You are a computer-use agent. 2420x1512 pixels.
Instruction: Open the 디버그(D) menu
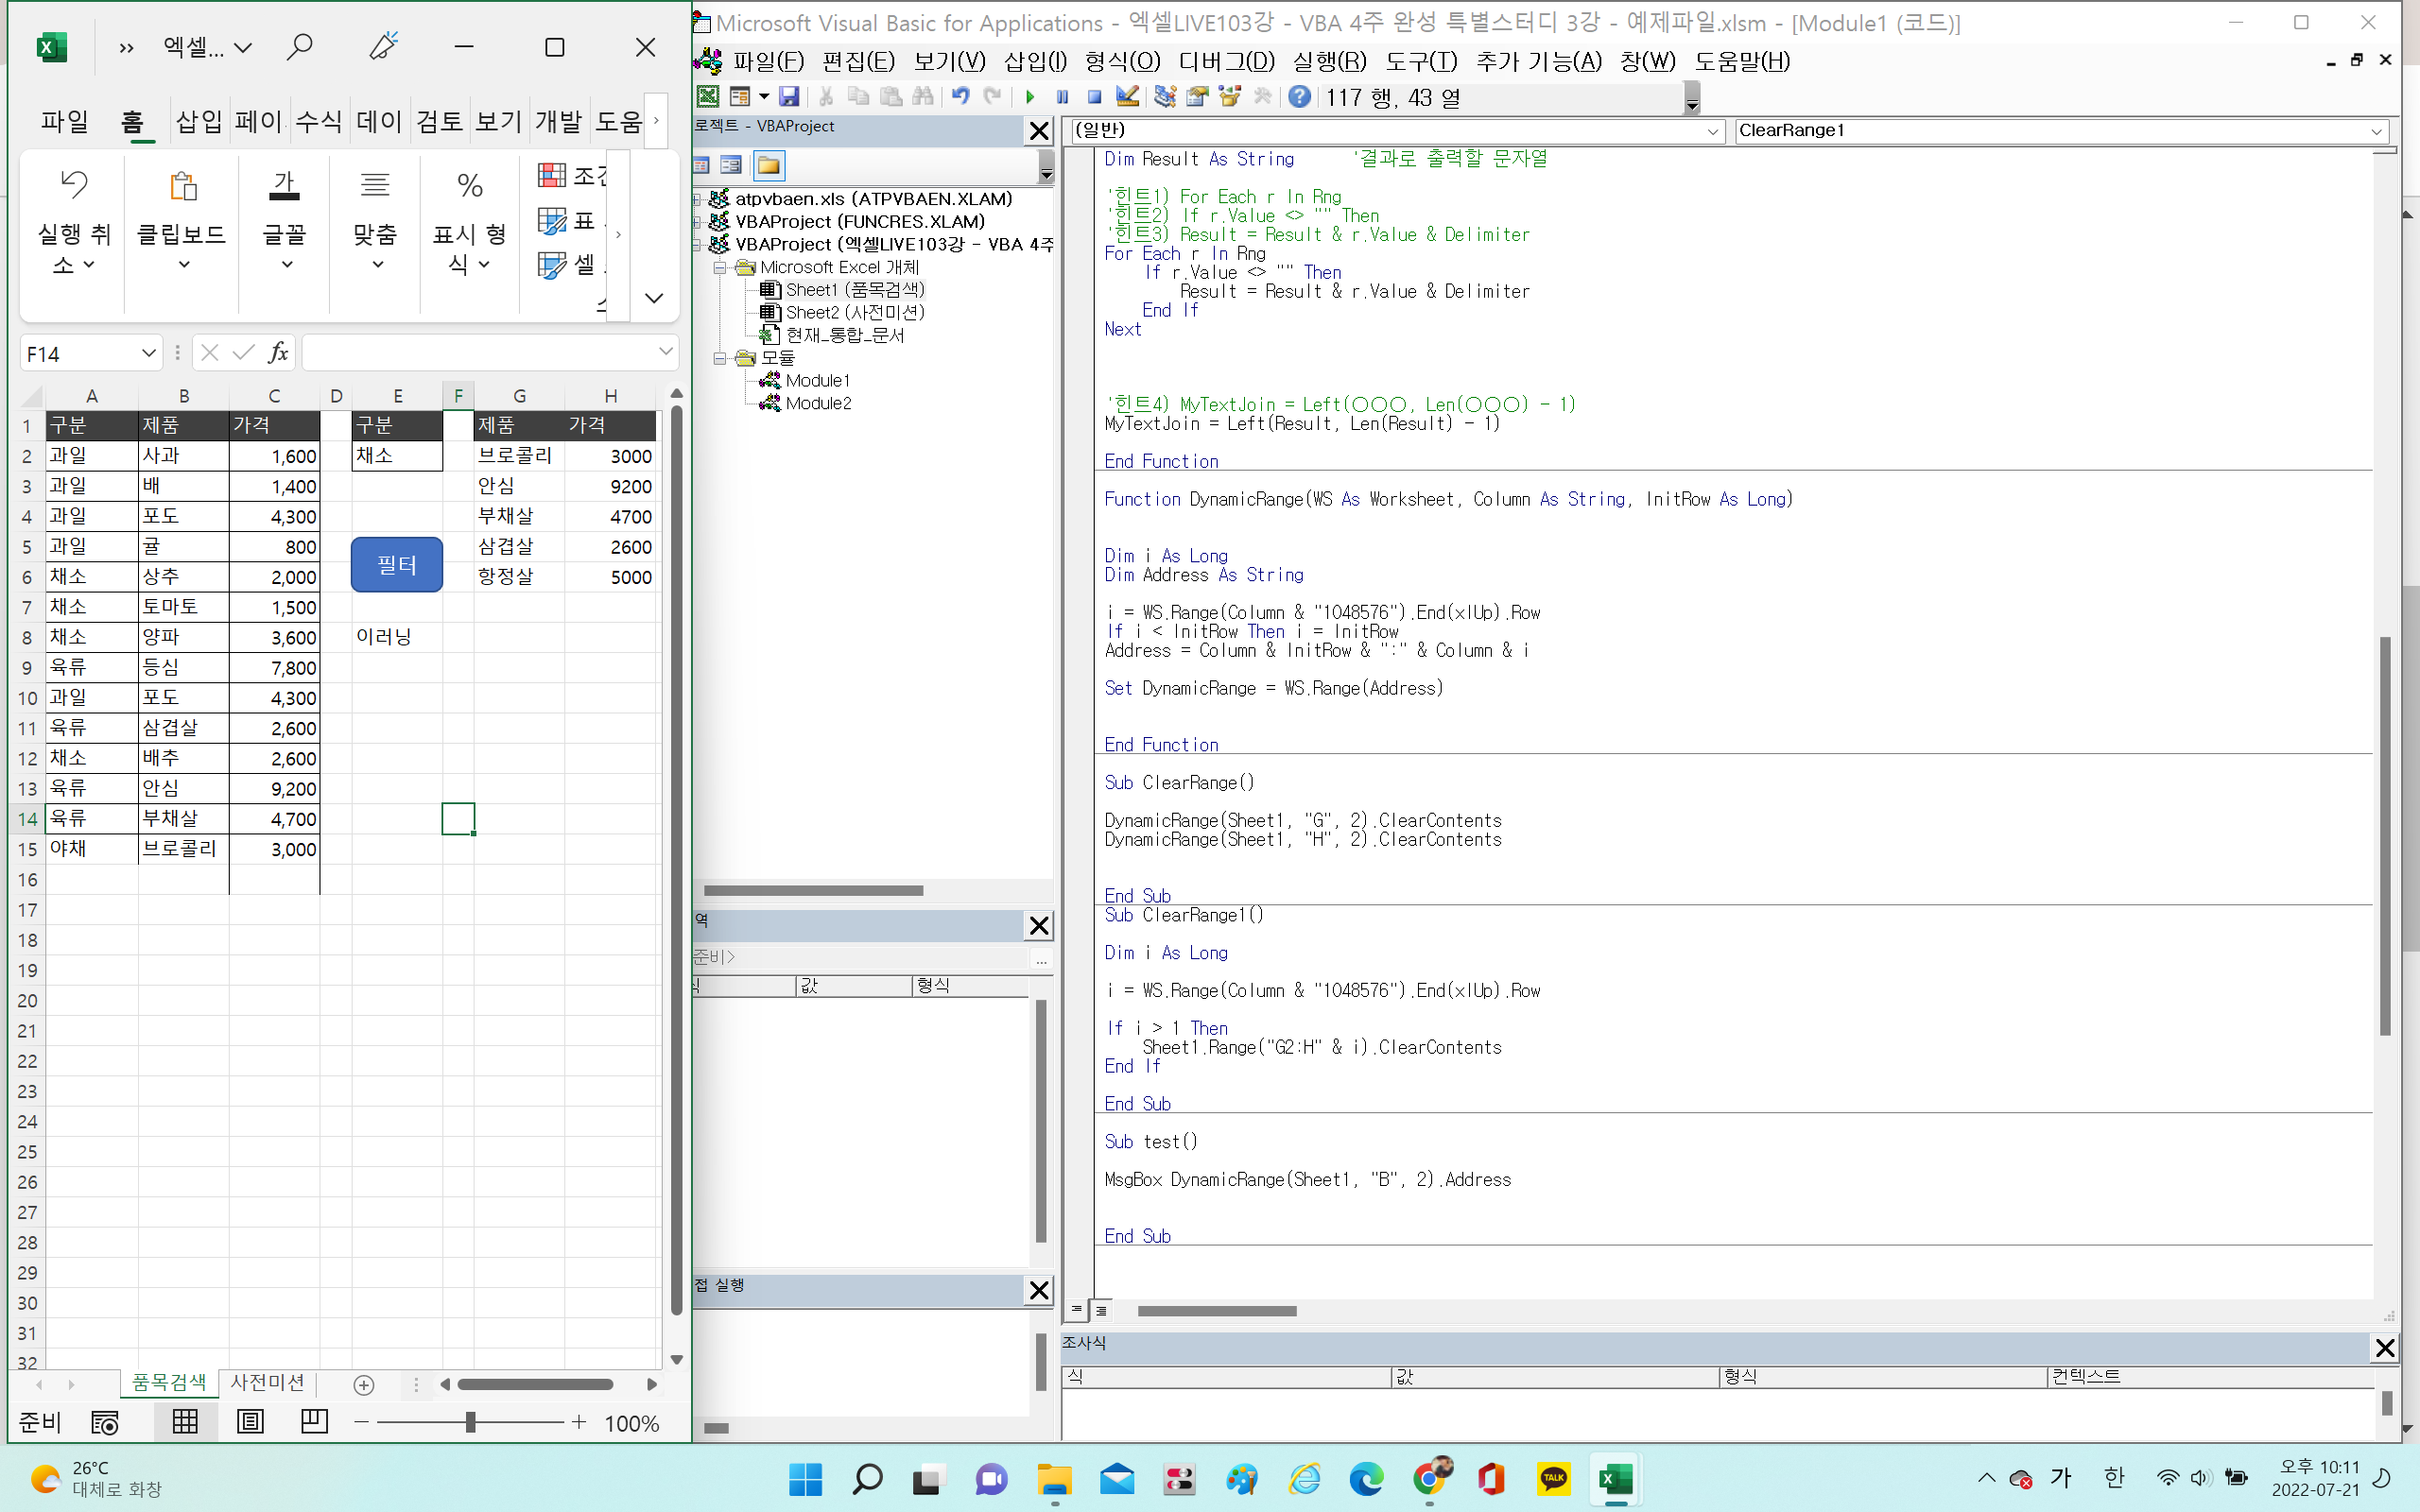[x=1226, y=61]
